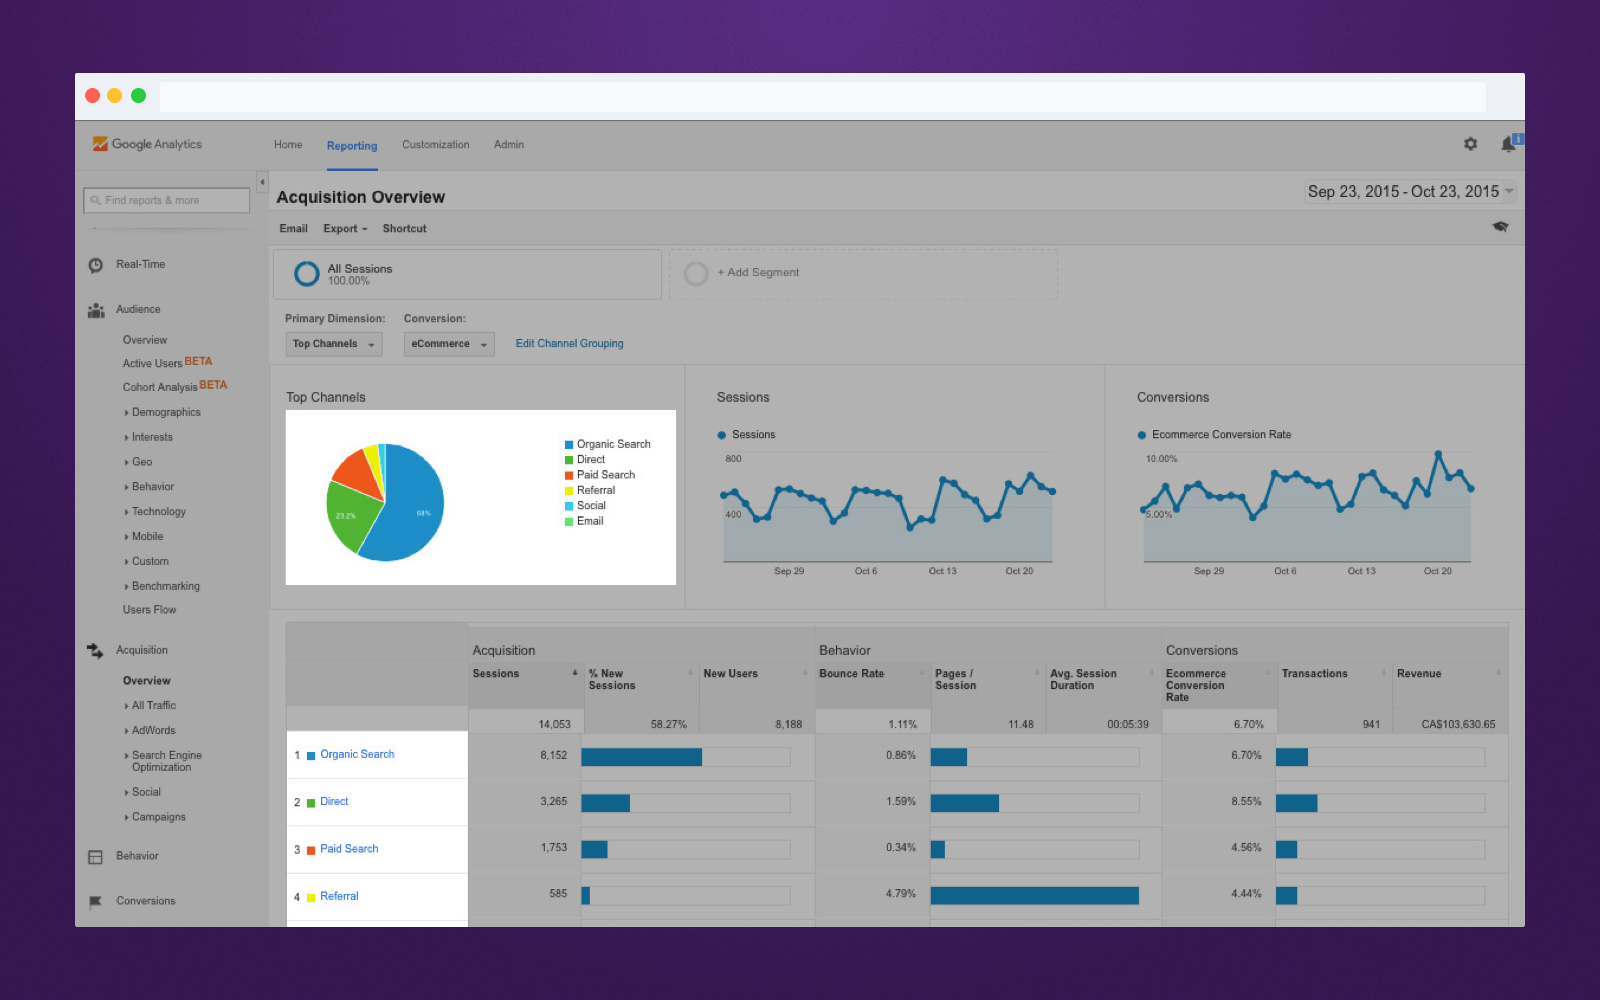Click the graduation cap education icon
Image resolution: width=1600 pixels, height=1000 pixels.
[1500, 227]
